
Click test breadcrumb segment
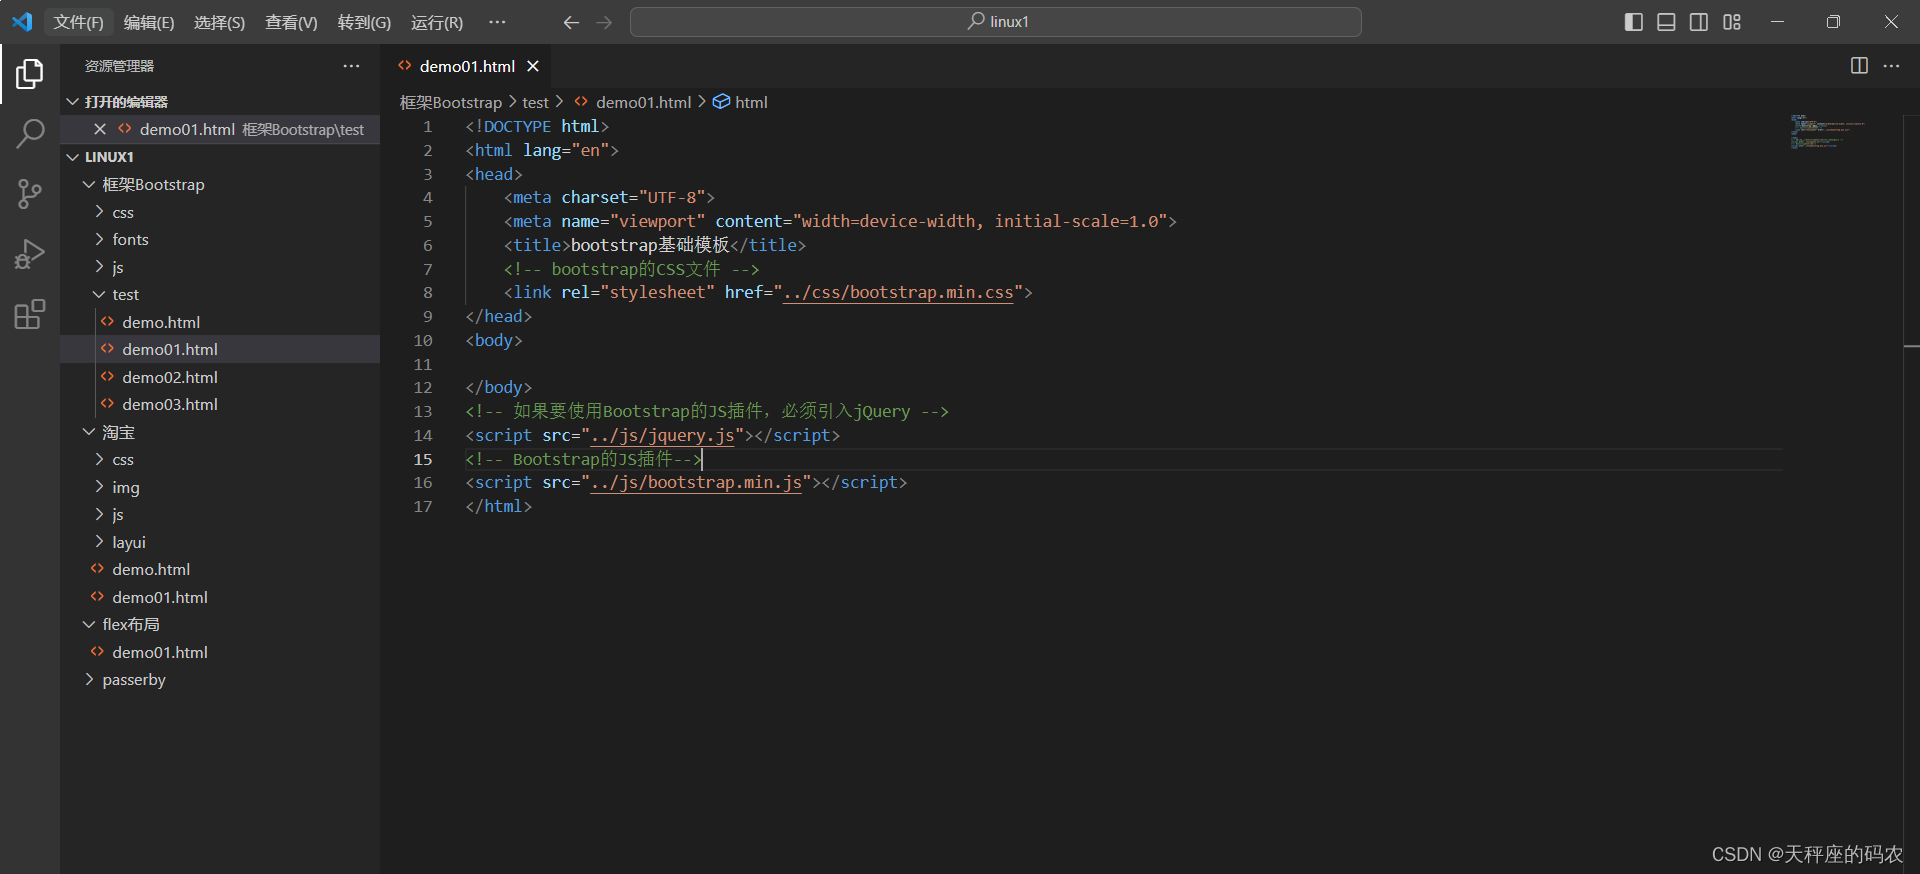point(535,102)
